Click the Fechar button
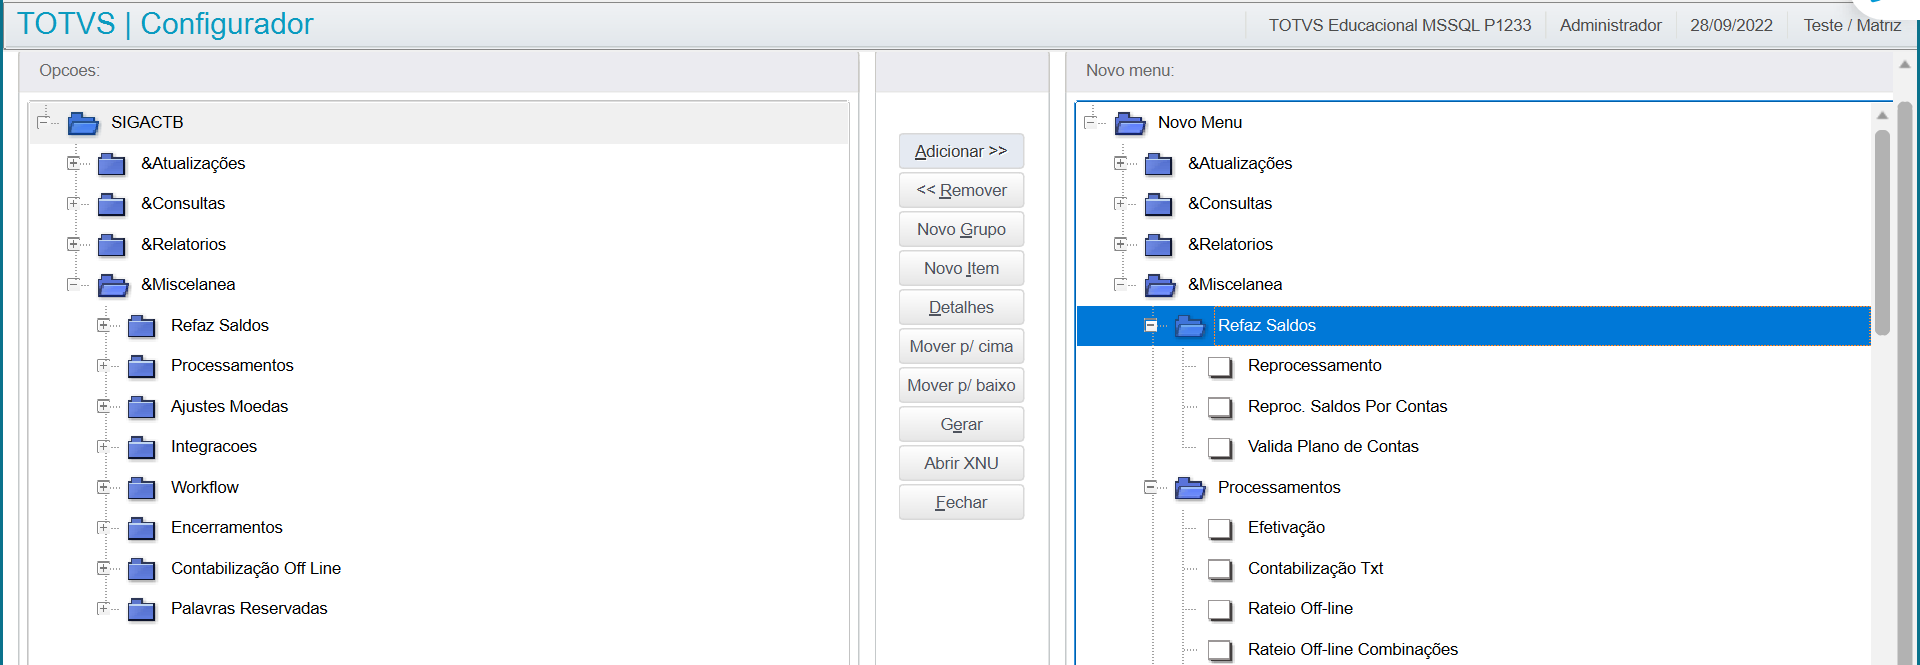 (961, 502)
